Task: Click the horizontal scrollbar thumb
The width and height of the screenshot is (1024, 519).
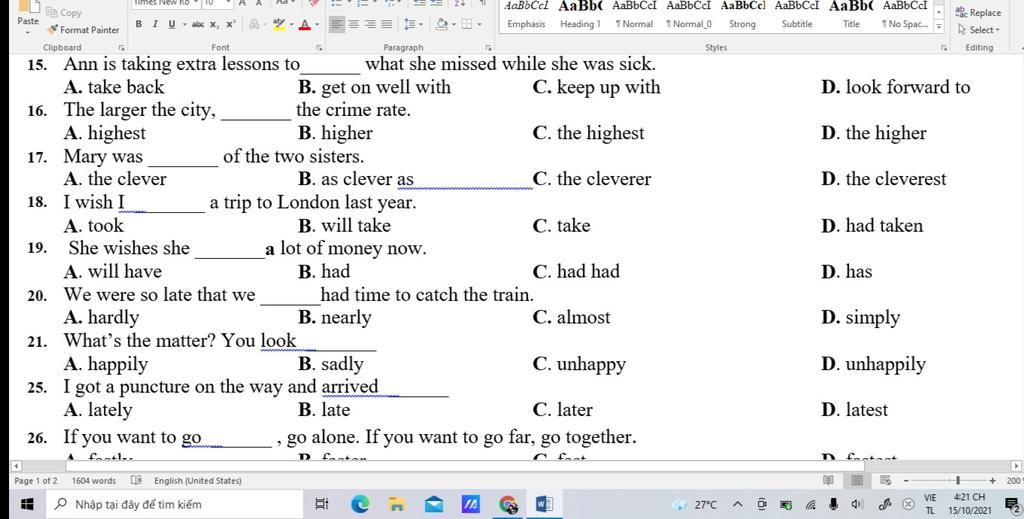Action: pos(465,466)
